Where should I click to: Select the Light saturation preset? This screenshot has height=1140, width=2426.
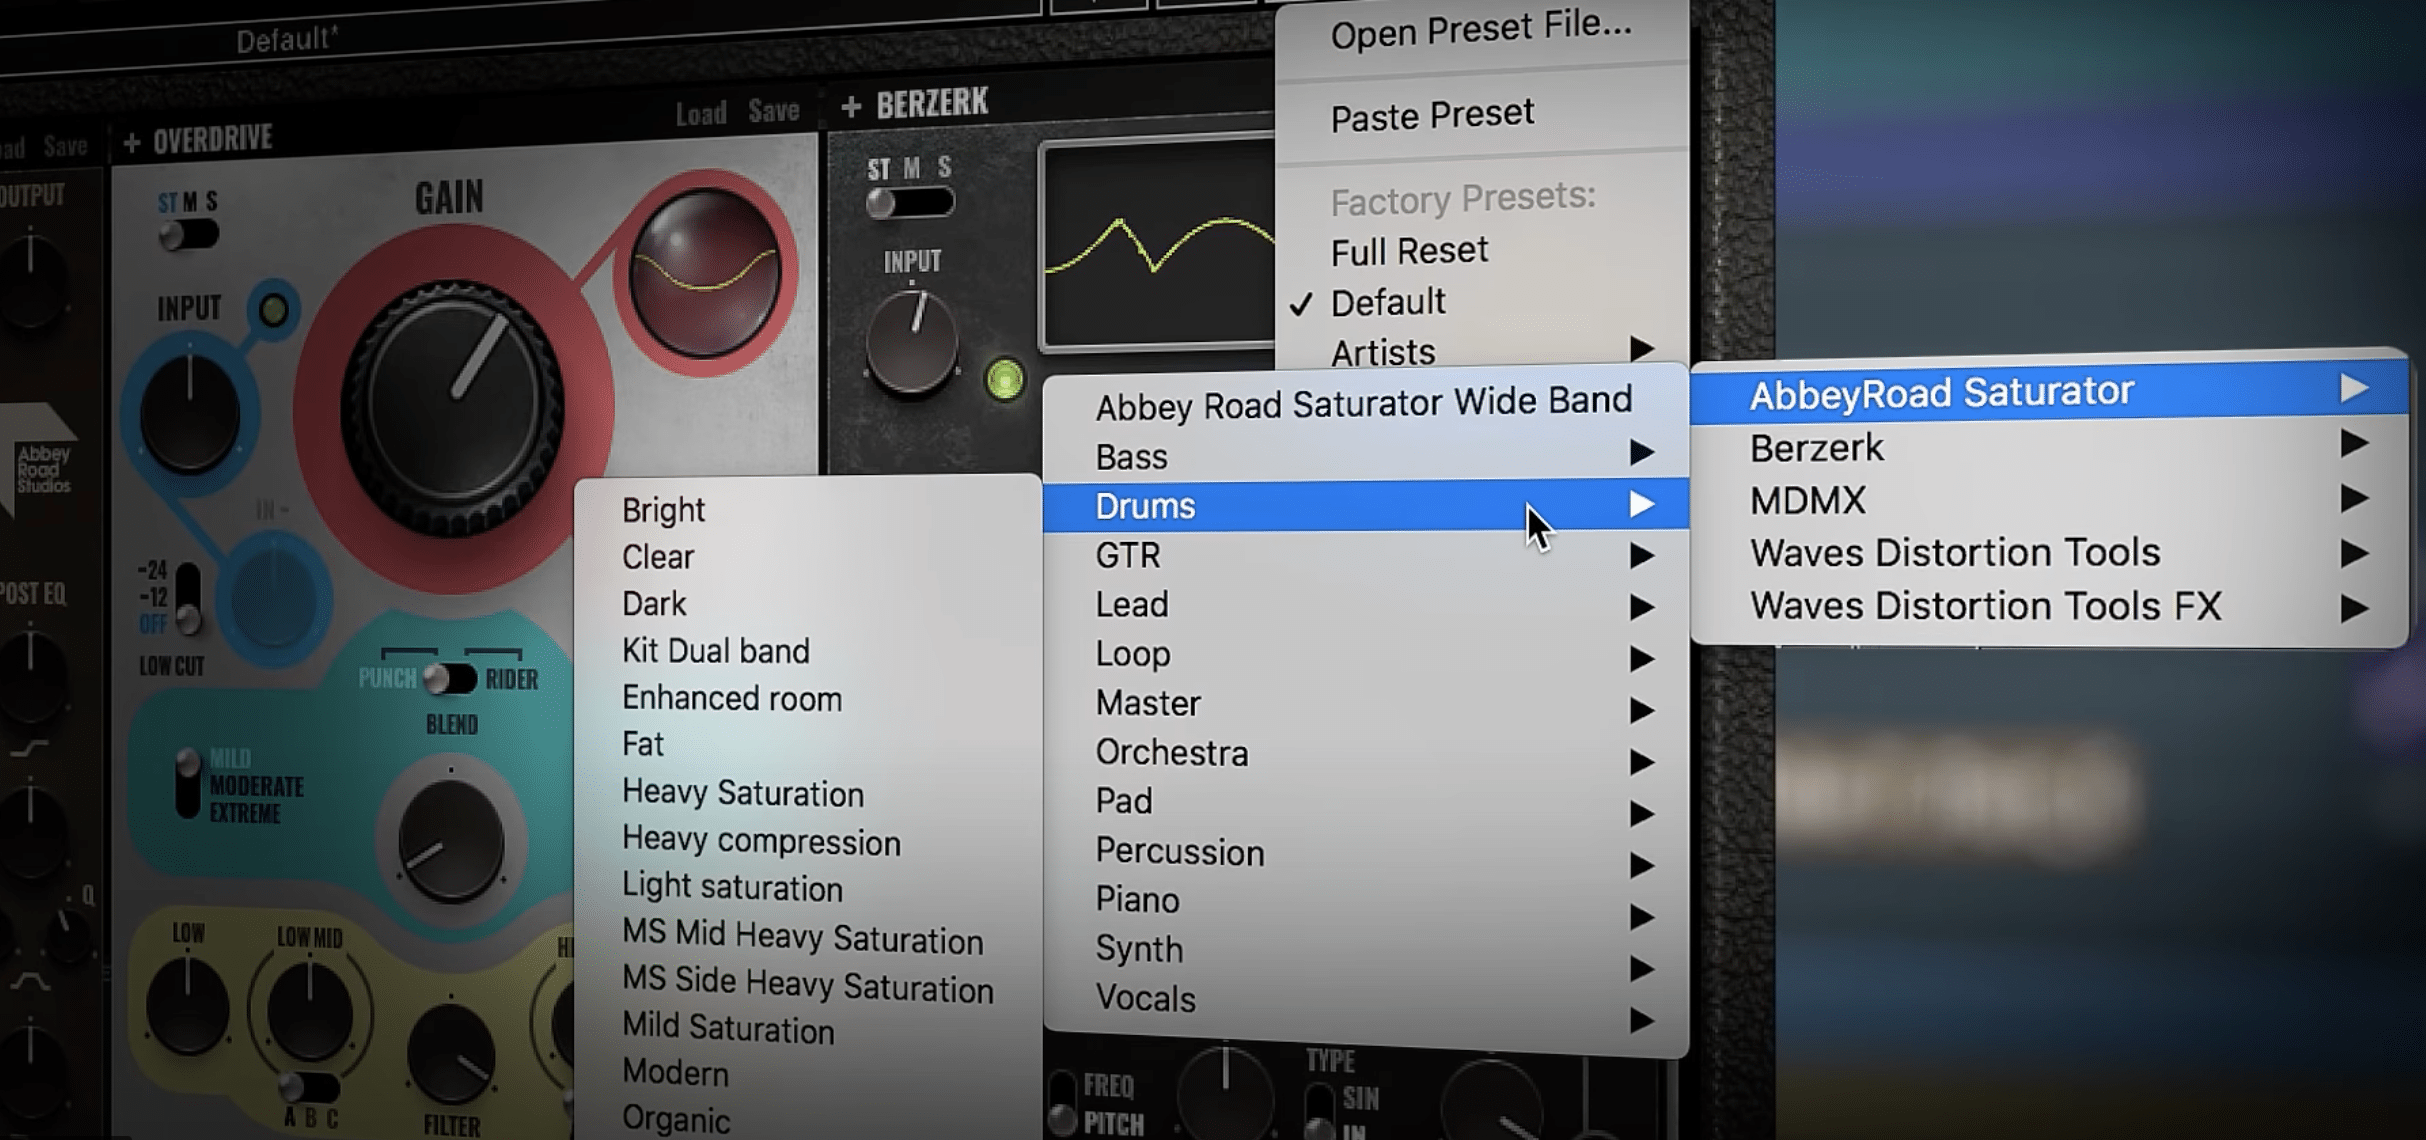click(x=808, y=888)
